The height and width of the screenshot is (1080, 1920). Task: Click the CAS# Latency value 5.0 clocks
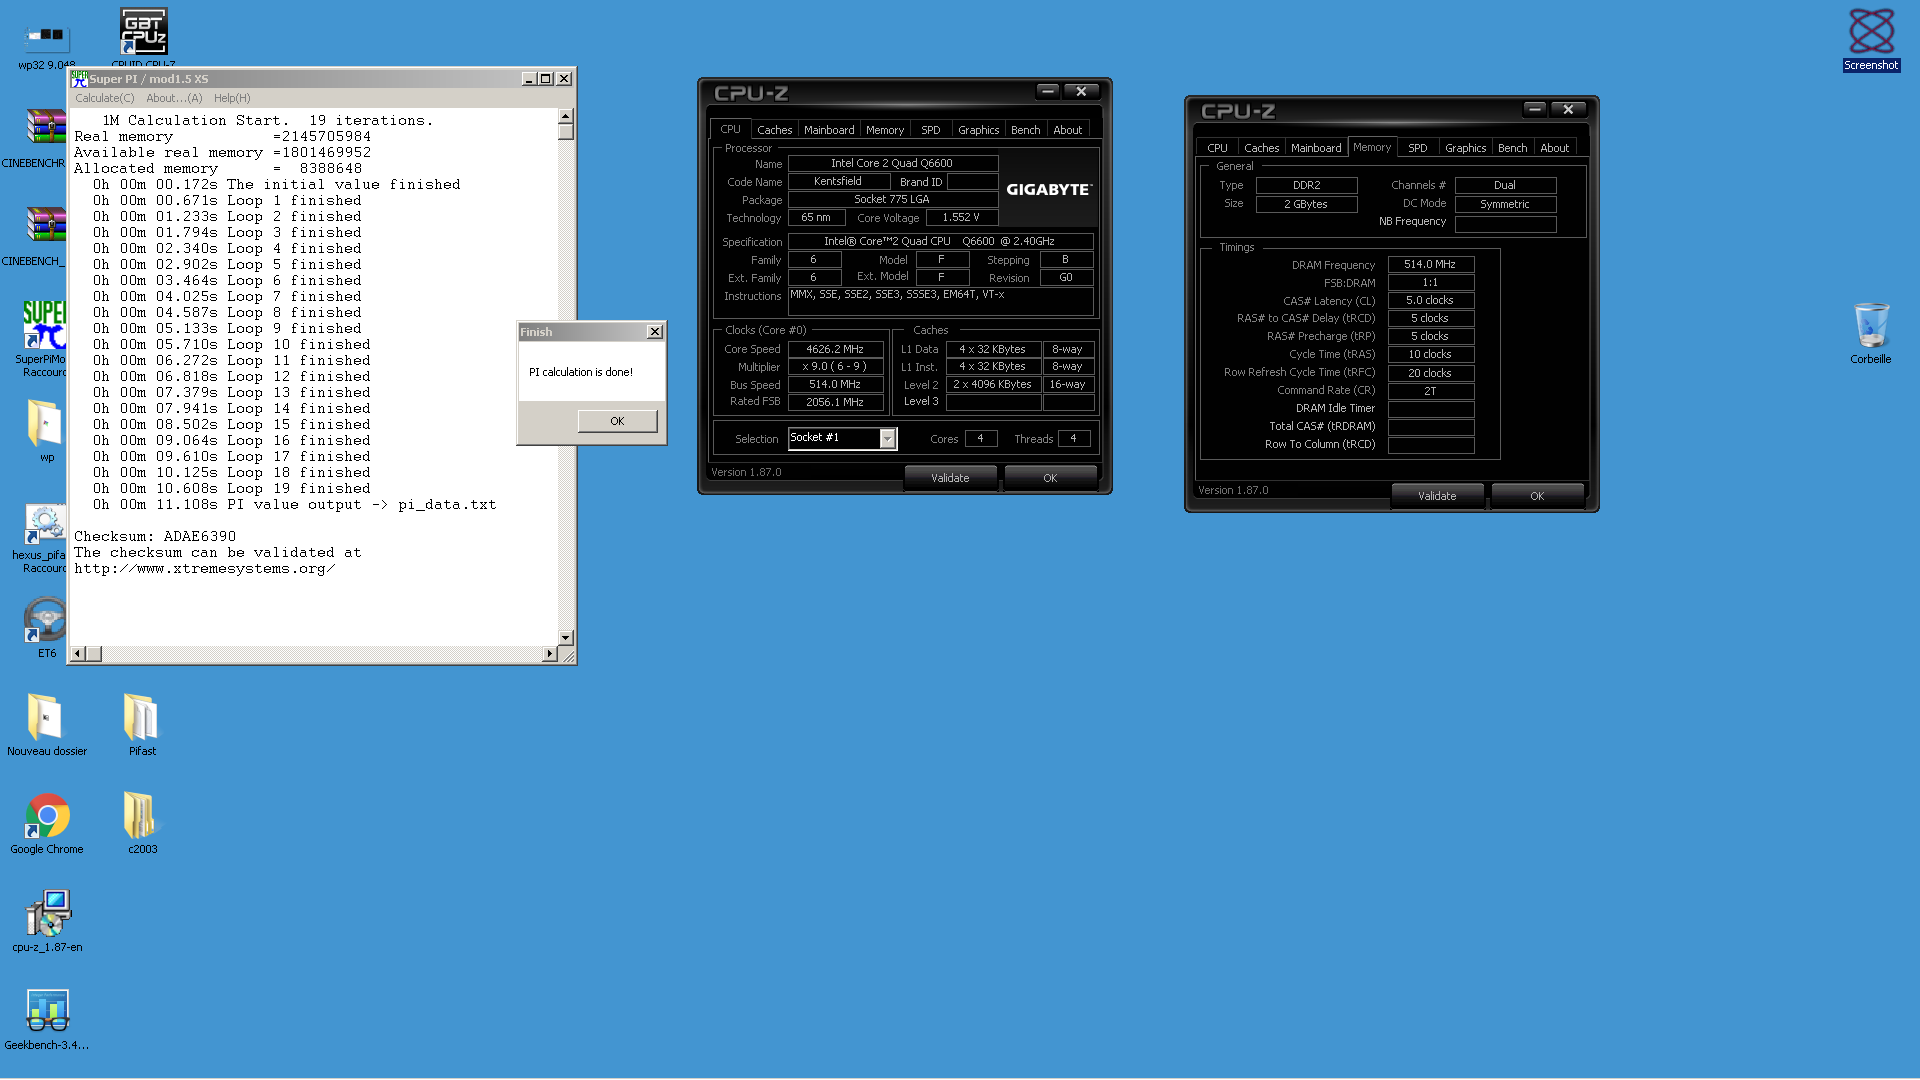coord(1430,301)
